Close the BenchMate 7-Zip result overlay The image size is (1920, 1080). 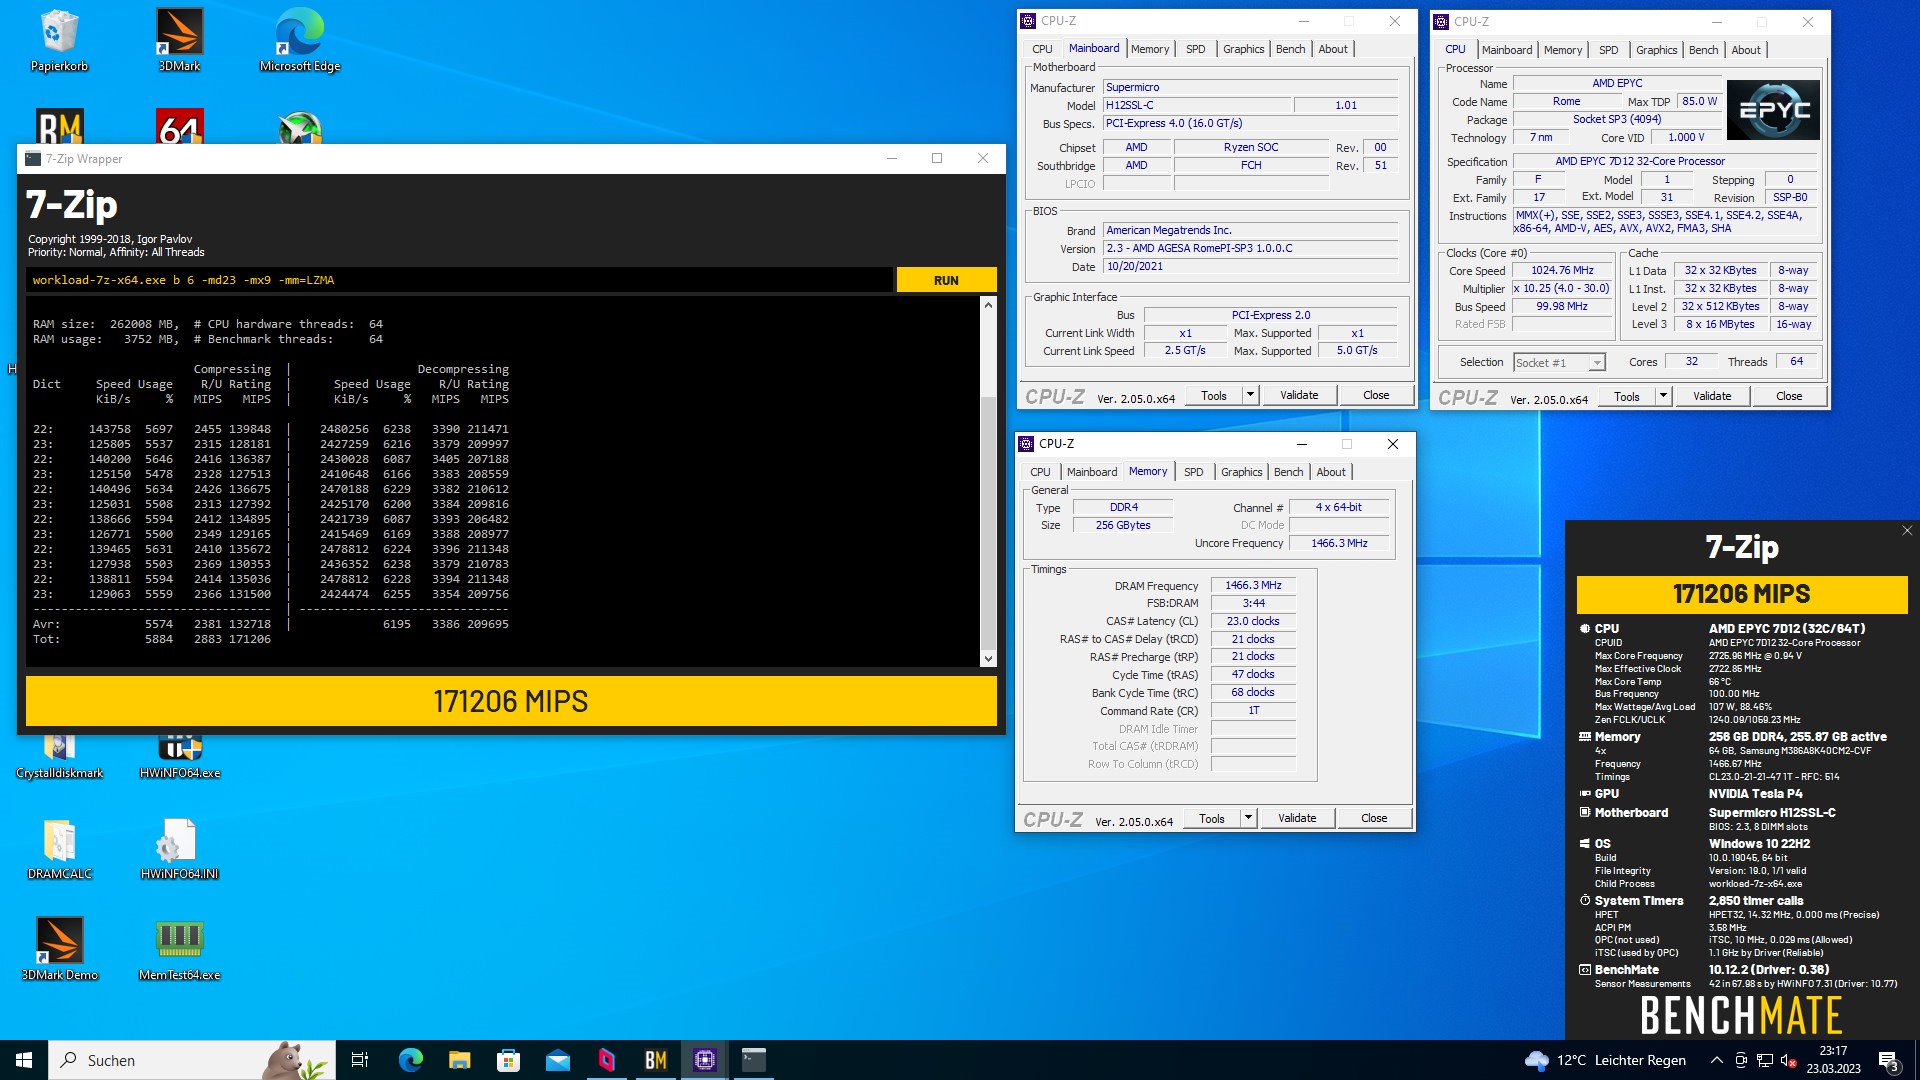click(x=1907, y=531)
